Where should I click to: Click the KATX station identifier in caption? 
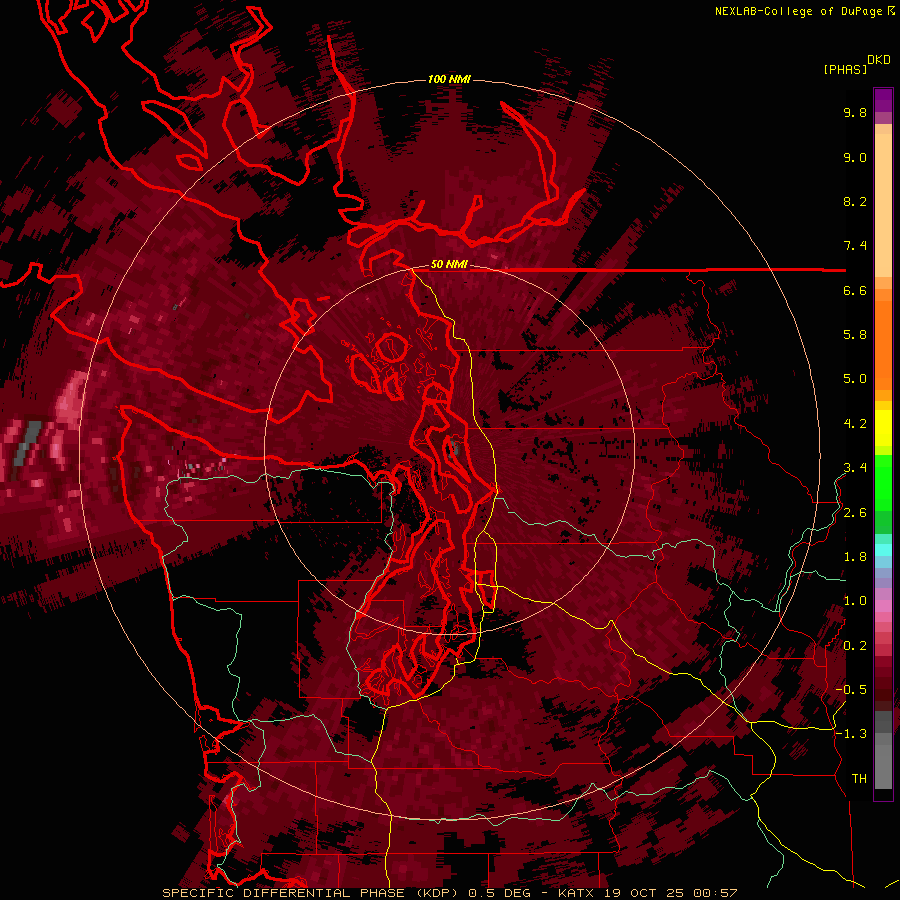click(576, 893)
